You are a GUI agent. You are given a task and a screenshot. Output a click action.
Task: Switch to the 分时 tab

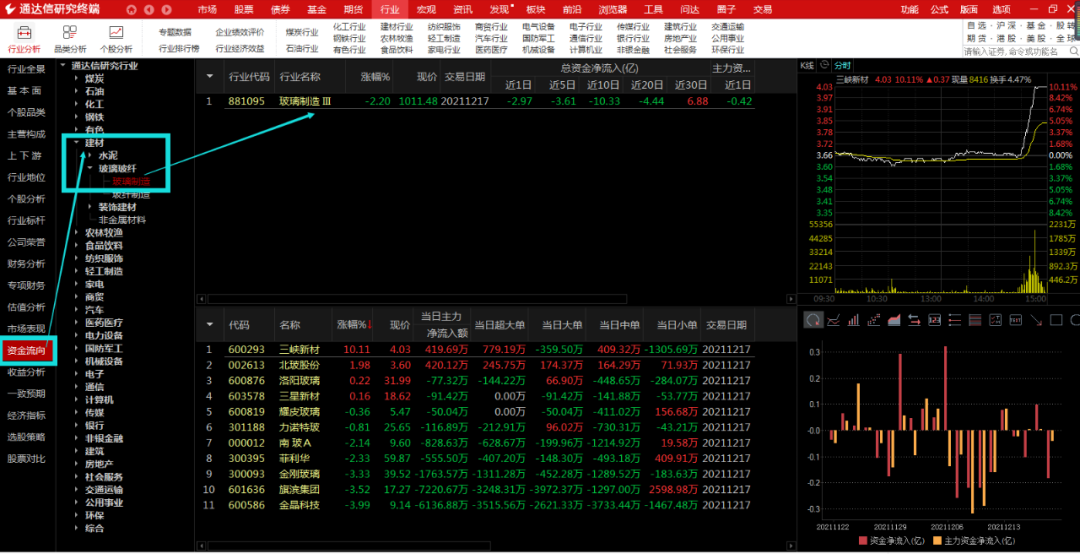click(x=842, y=65)
